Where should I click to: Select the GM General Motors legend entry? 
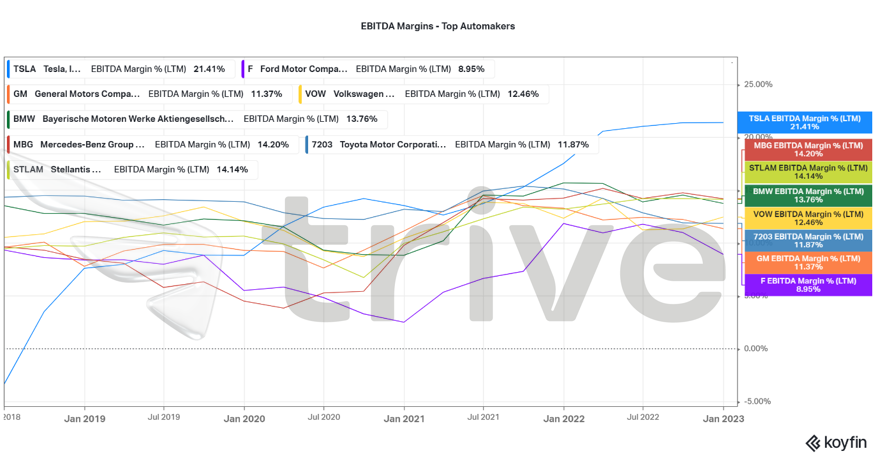[148, 94]
